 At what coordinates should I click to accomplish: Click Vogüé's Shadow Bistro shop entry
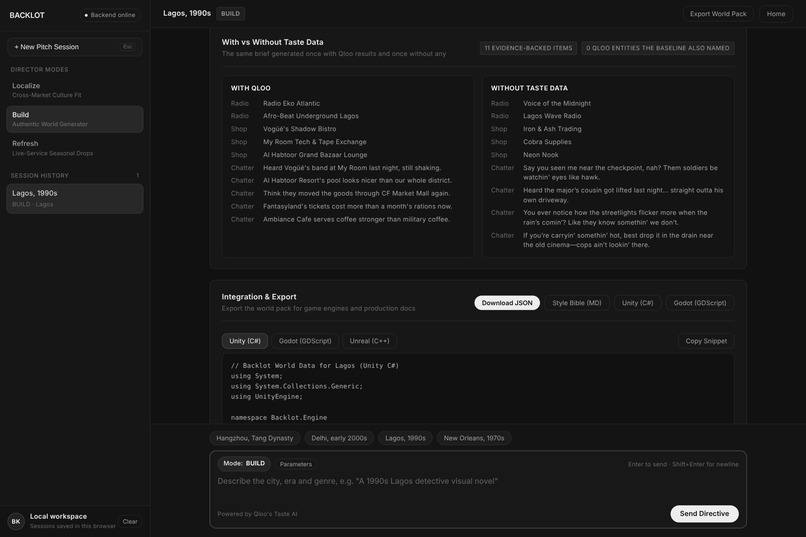(299, 129)
